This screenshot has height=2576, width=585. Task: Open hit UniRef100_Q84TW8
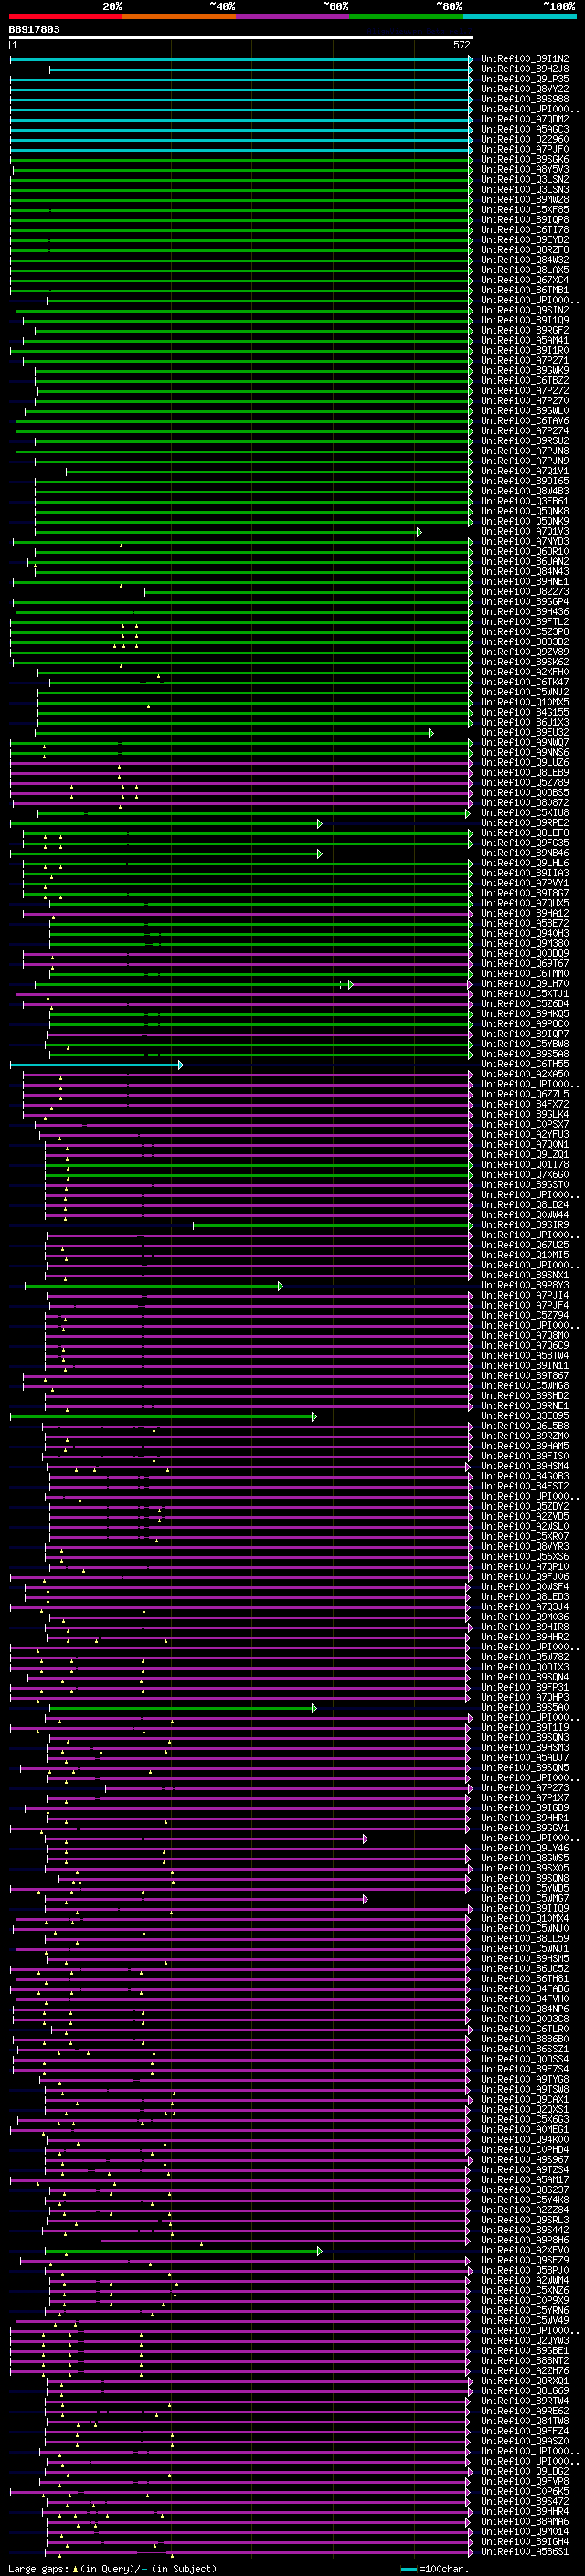[525, 2421]
